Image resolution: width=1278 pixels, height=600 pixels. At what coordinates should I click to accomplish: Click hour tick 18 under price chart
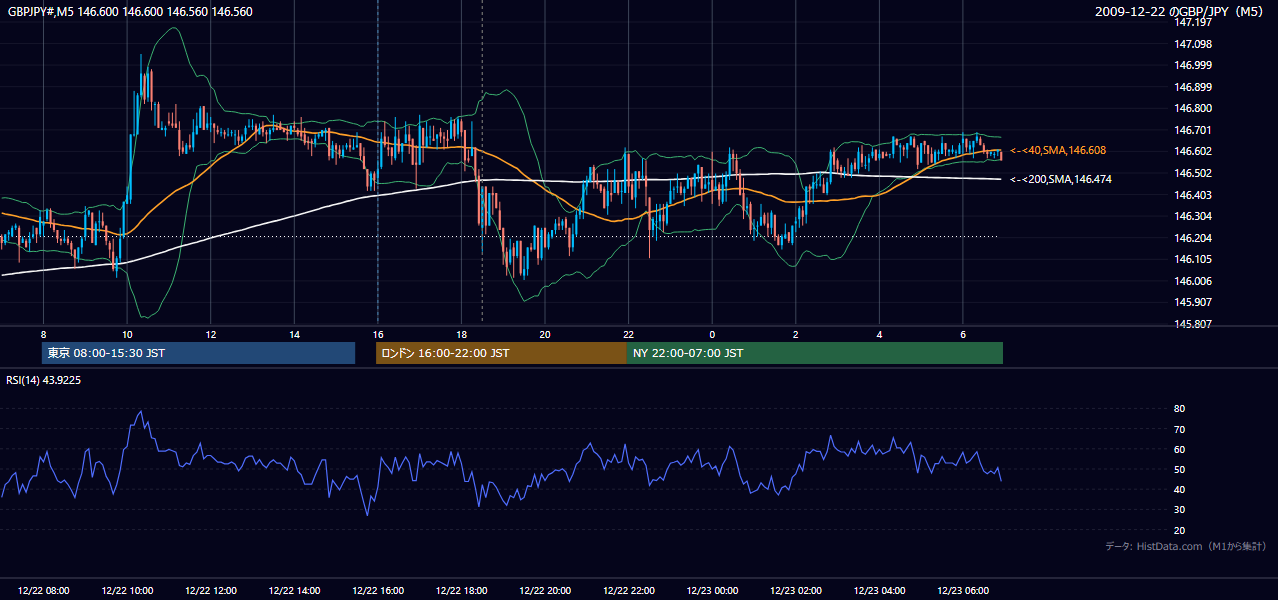pos(461,334)
